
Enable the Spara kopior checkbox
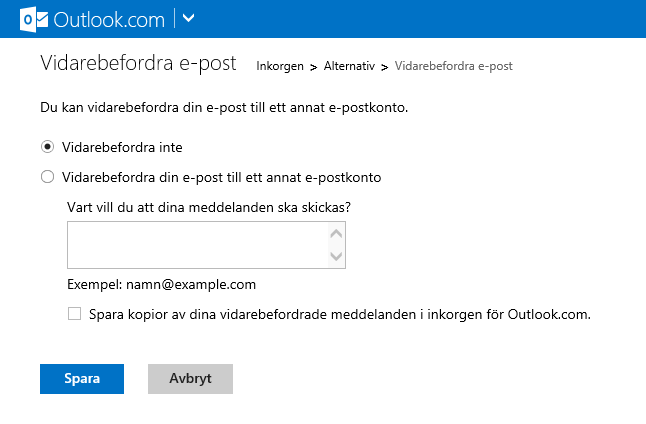coord(75,314)
